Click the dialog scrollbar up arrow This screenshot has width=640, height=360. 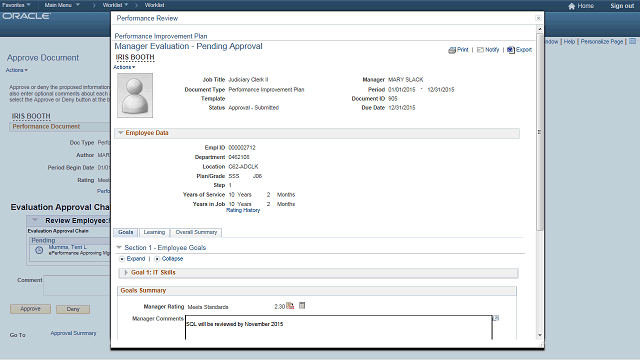click(540, 29)
